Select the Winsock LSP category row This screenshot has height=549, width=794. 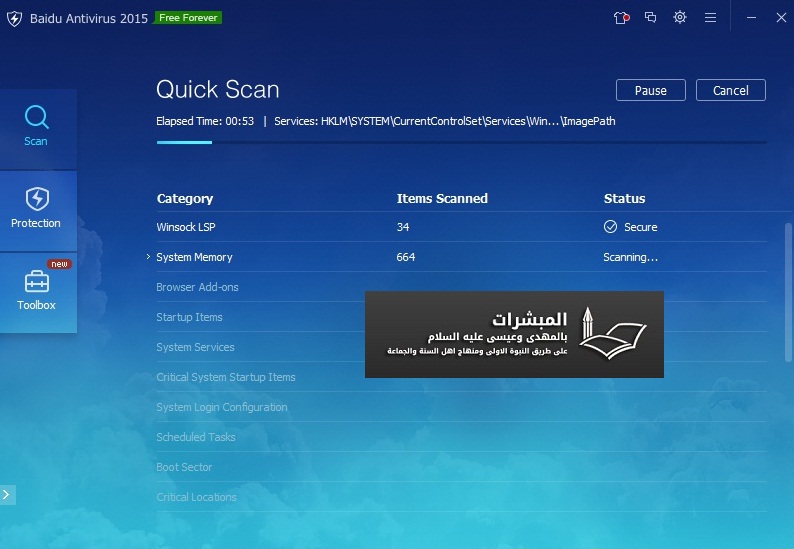185,227
